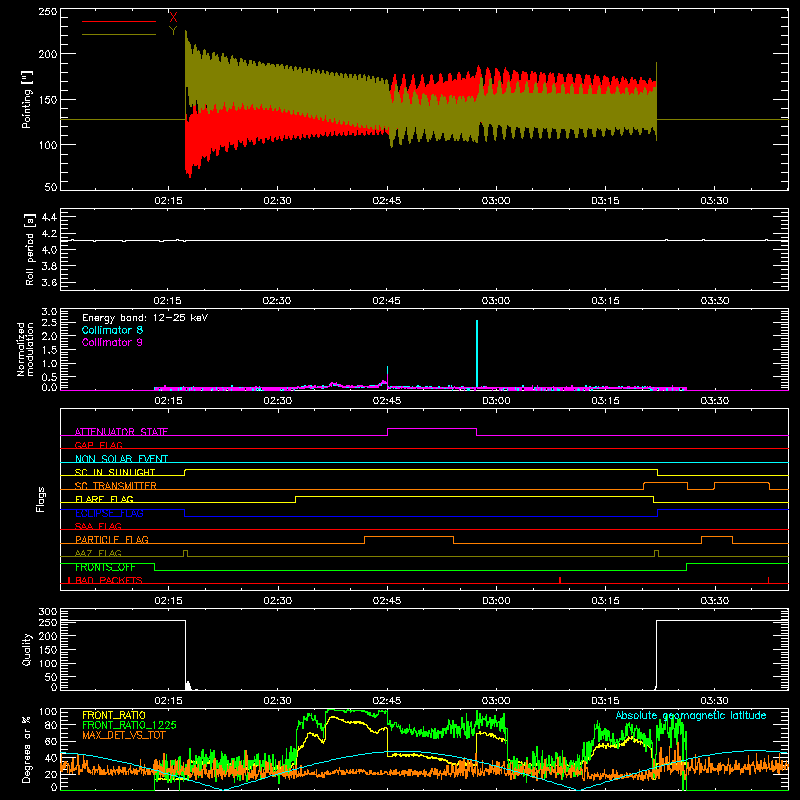Click the 250 tick label on Pointing axis

[x=48, y=11]
